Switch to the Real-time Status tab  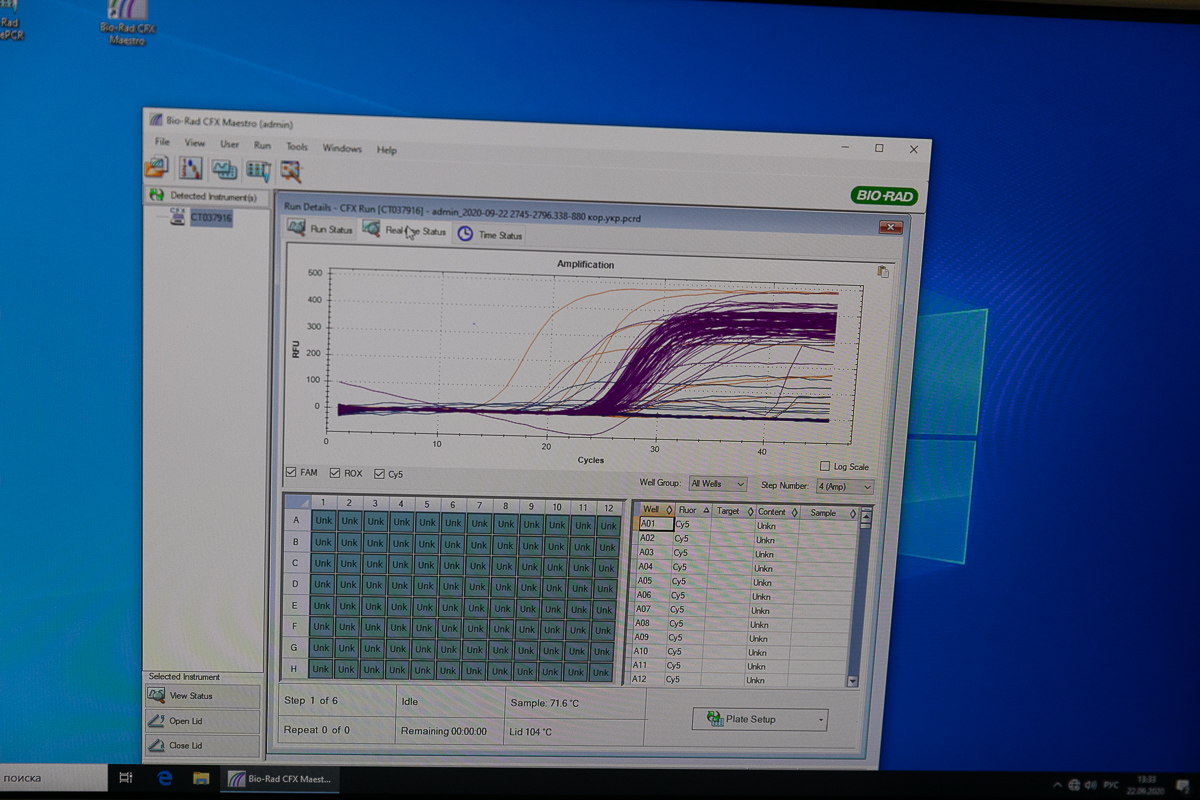tap(404, 231)
